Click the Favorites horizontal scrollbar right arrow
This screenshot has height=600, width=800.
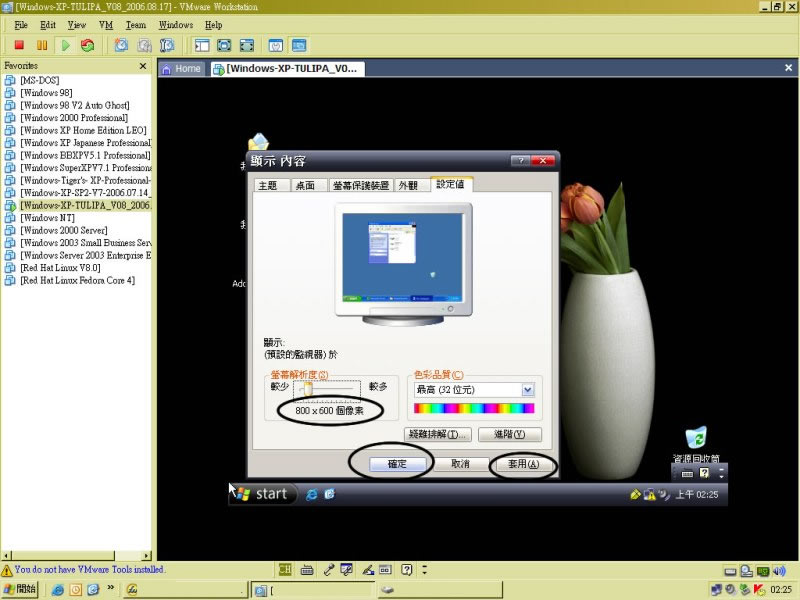pyautogui.click(x=147, y=556)
